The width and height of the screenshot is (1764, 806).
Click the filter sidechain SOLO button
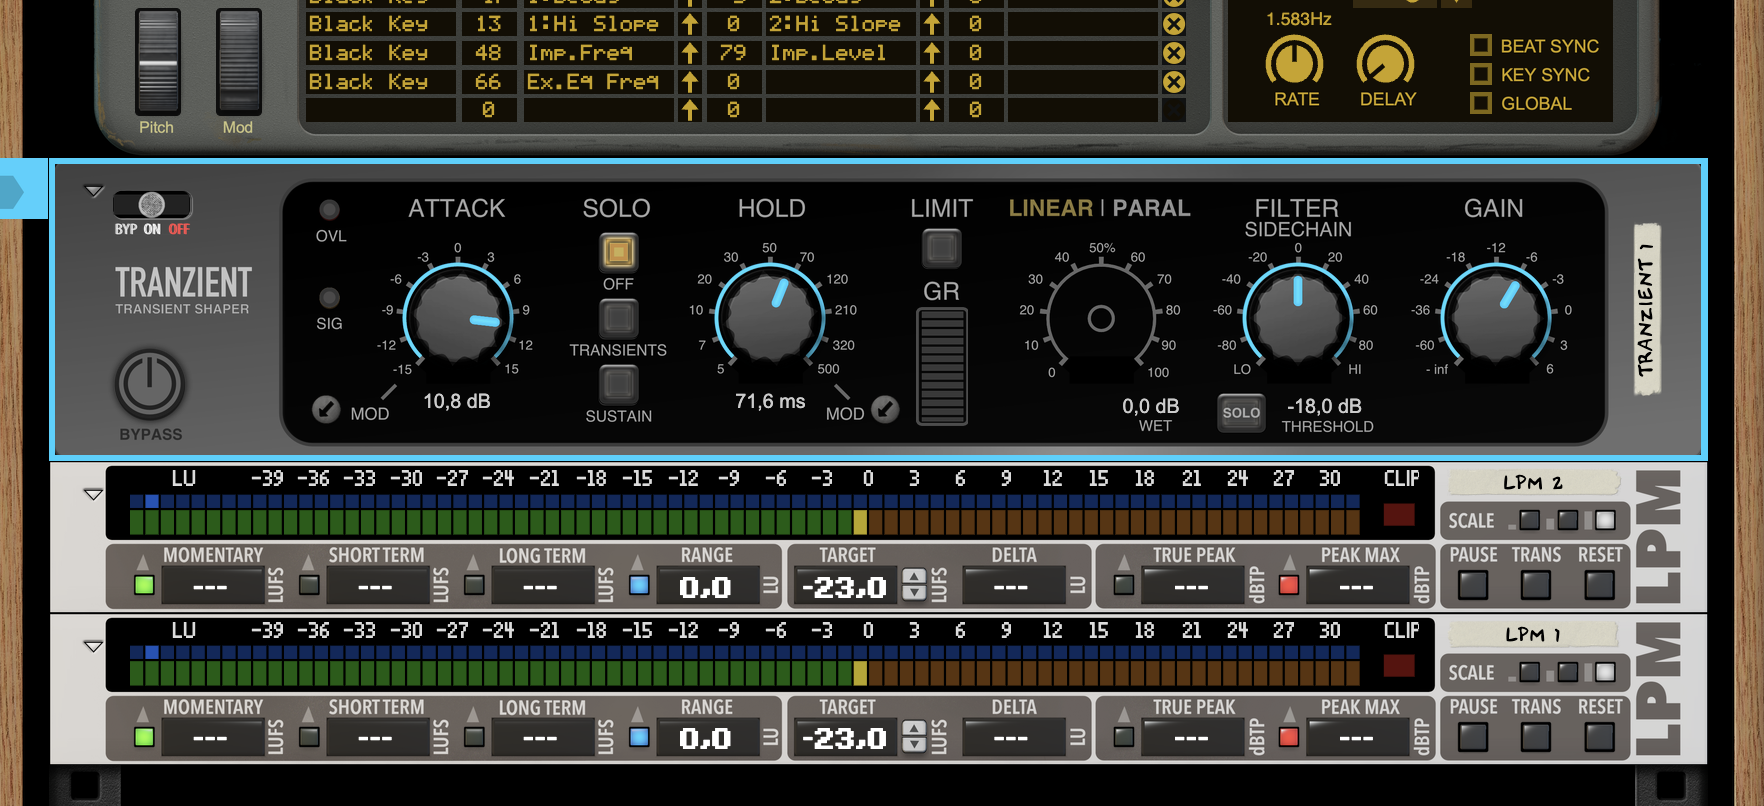1241,413
